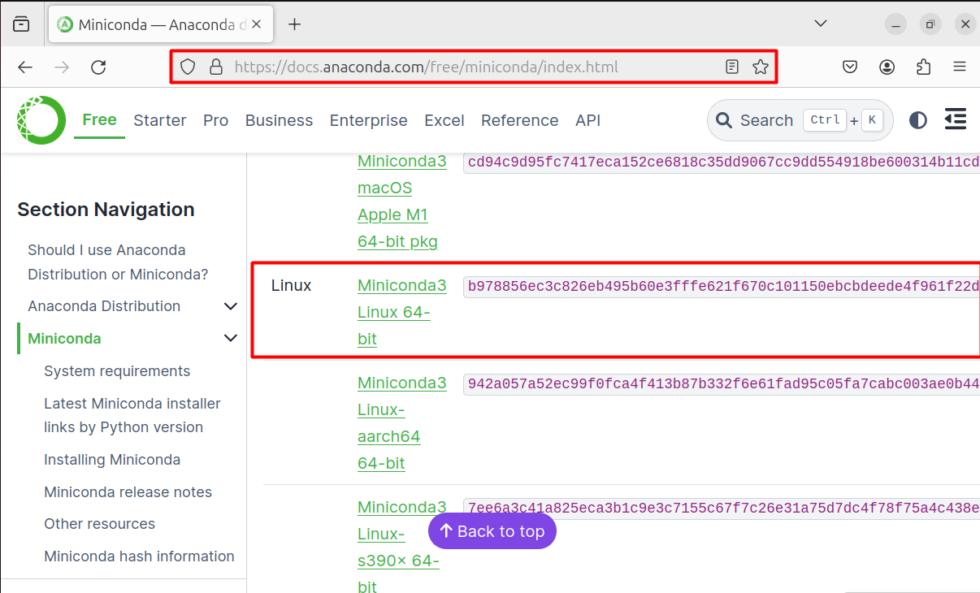Collapse the Miniconda section chevron
980x593 pixels.
pos(231,338)
